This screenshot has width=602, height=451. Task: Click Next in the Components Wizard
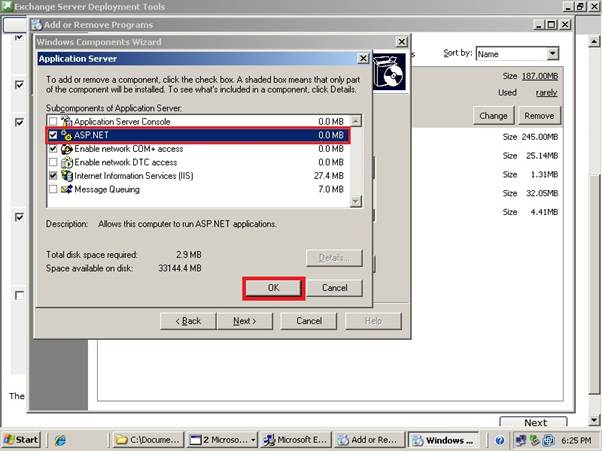point(245,321)
